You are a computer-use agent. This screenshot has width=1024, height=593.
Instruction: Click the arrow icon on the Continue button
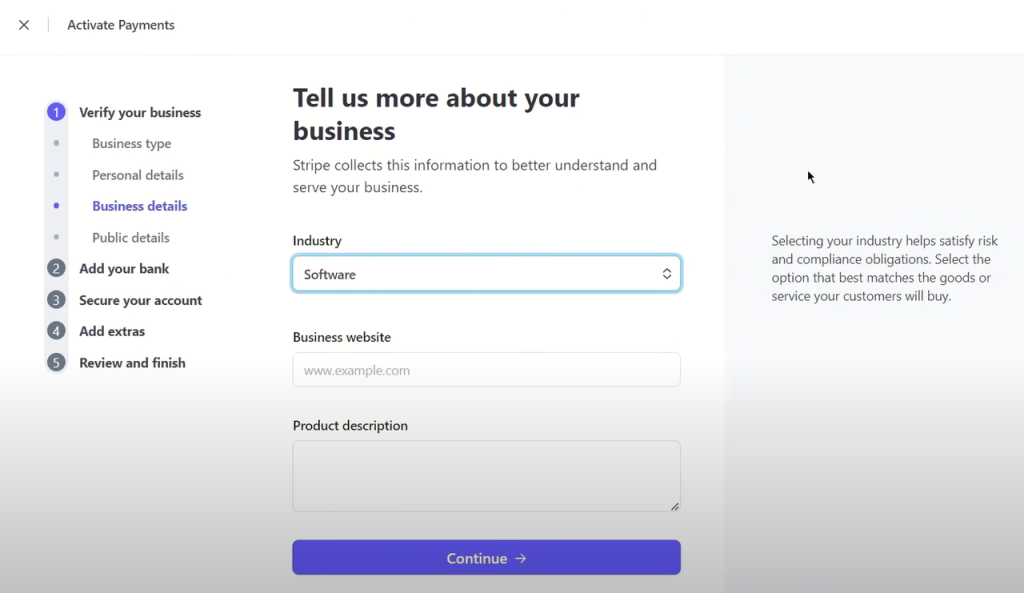[x=520, y=559]
